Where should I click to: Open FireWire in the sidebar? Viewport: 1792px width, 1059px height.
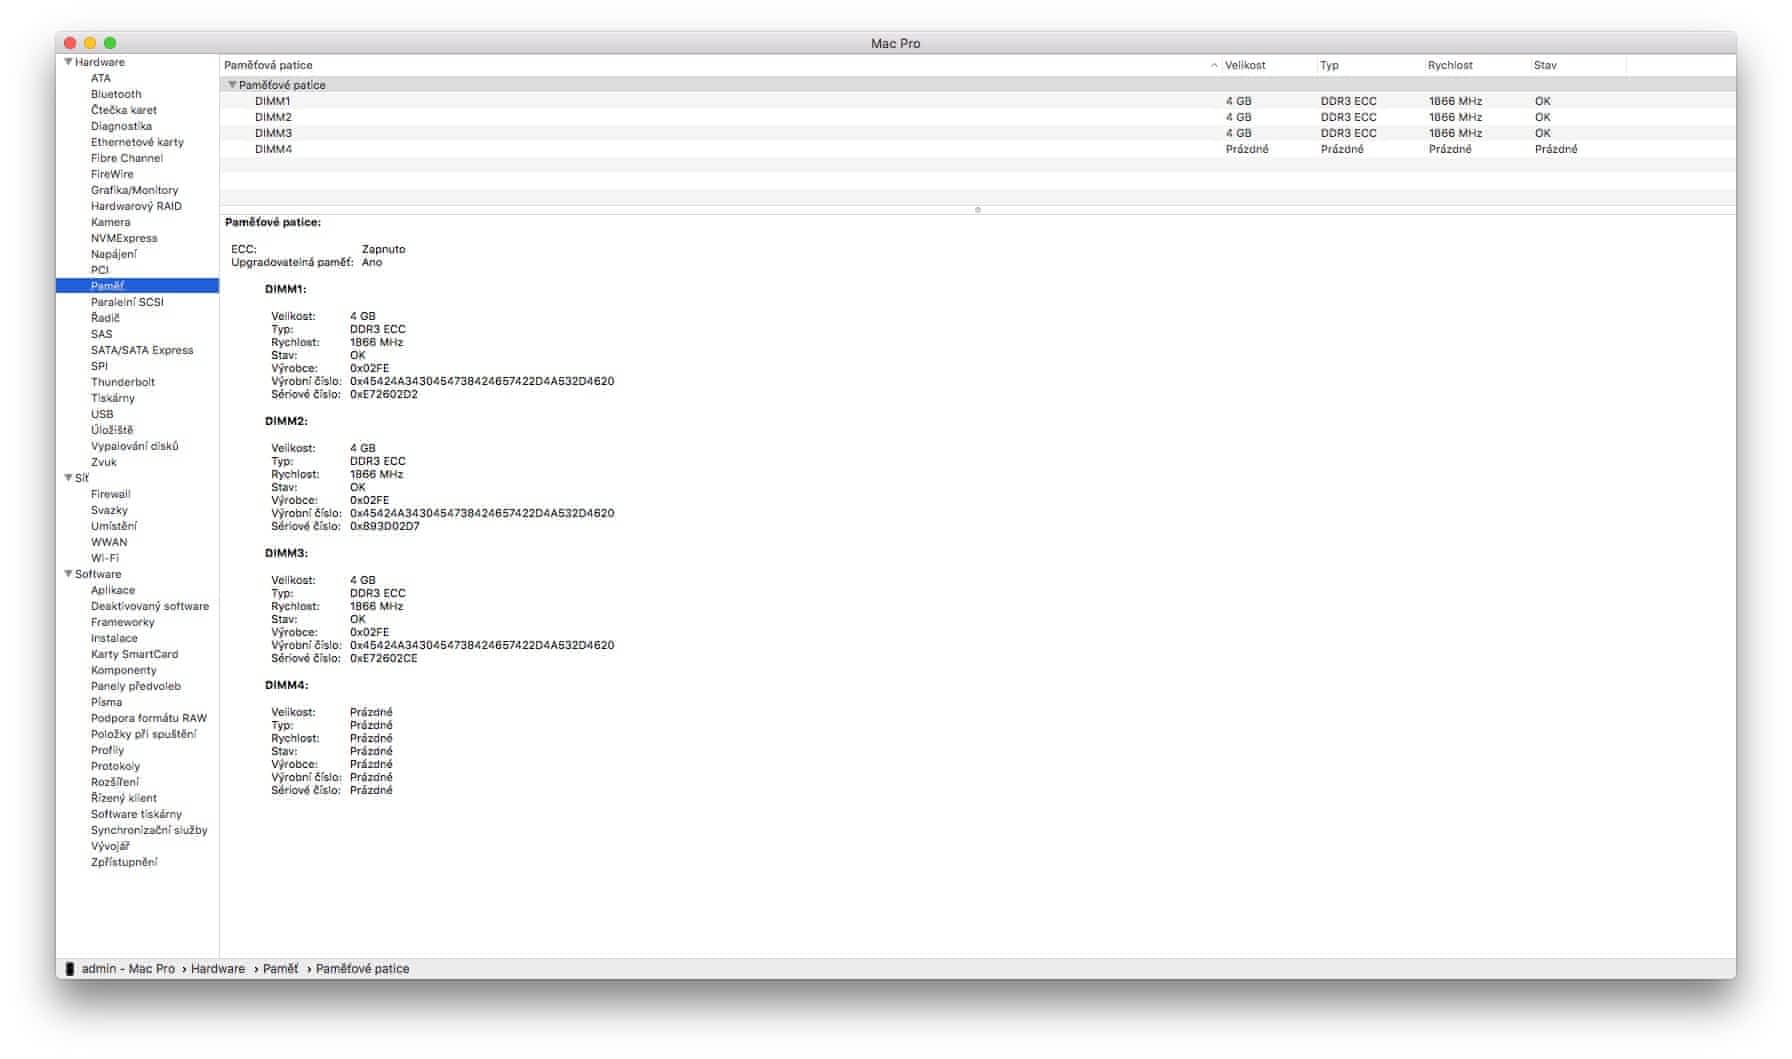tap(112, 174)
